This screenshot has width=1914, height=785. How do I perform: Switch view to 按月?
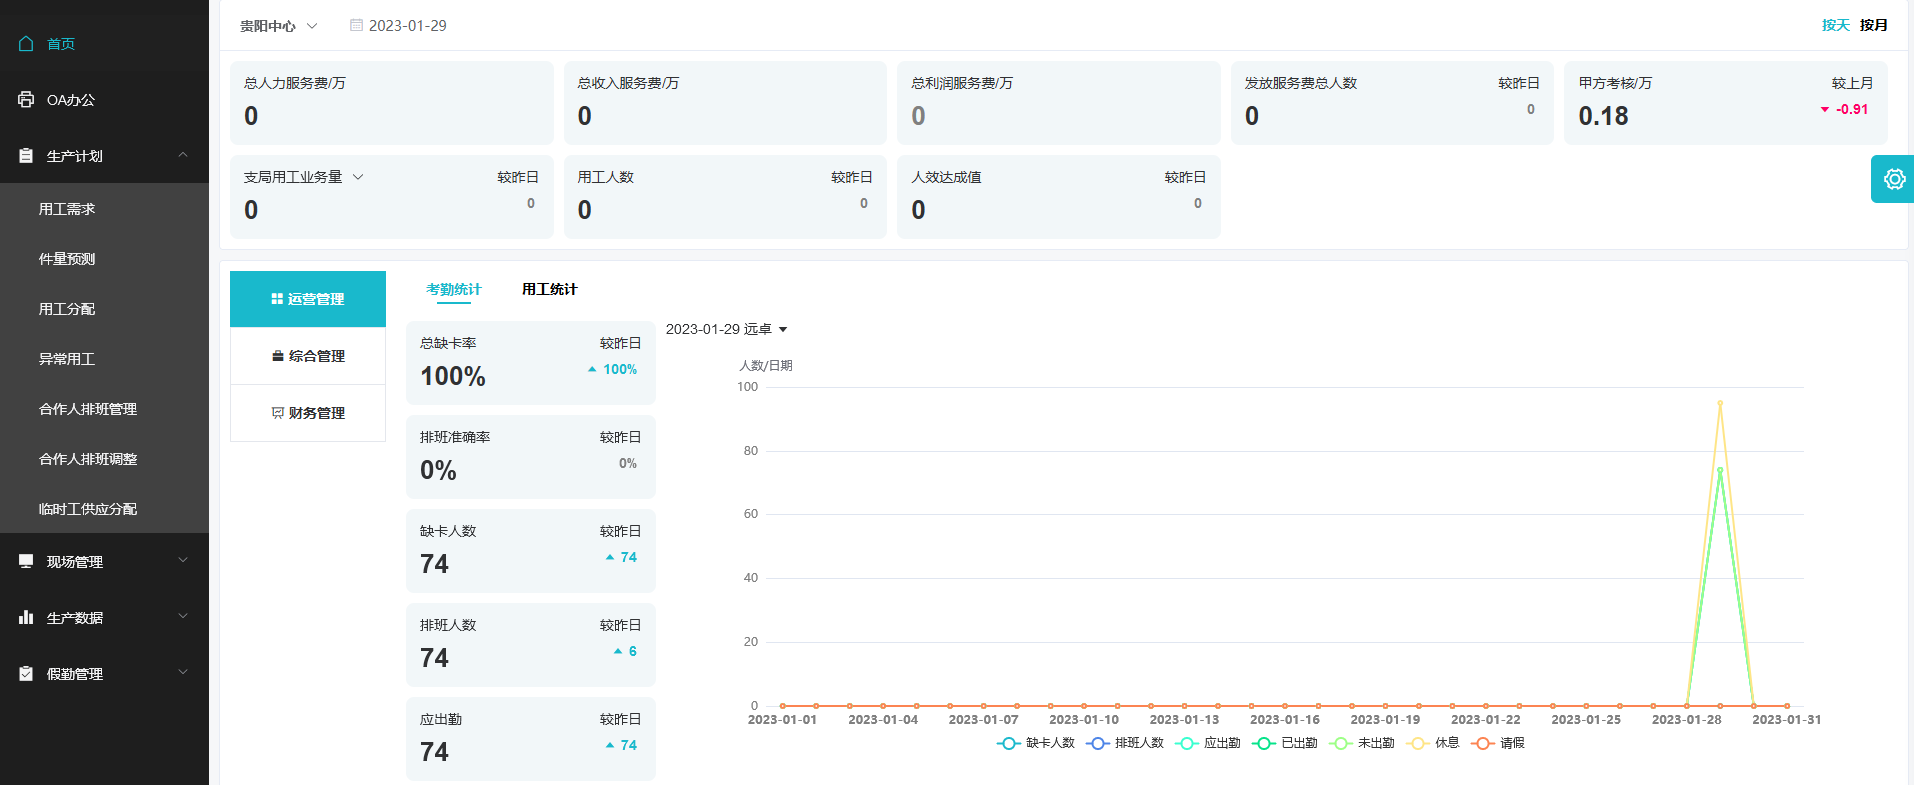click(1874, 25)
